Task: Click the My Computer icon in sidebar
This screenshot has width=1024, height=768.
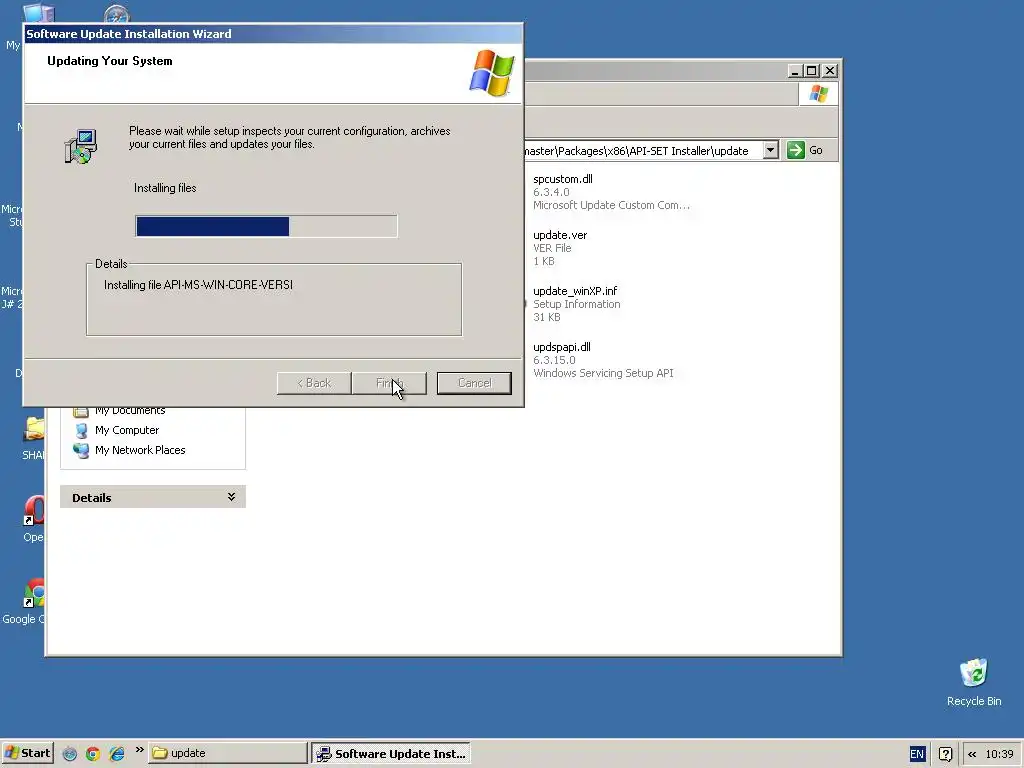Action: coord(81,430)
